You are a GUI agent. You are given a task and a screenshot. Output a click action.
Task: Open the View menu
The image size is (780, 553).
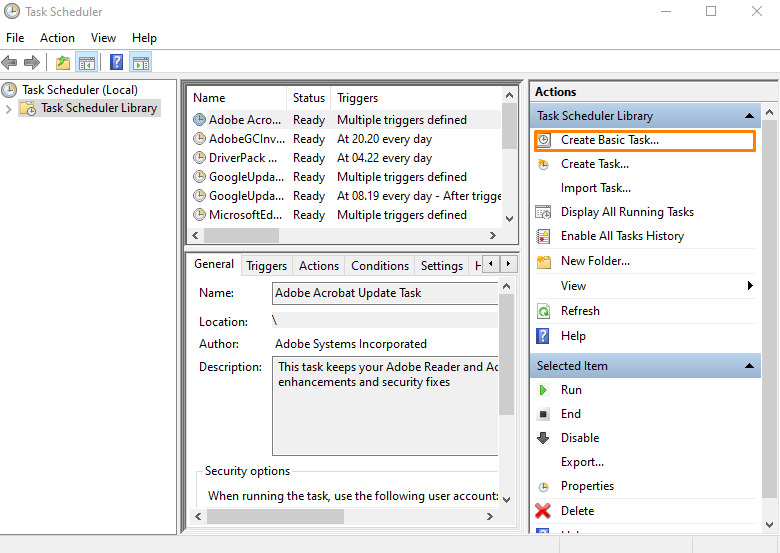click(x=103, y=38)
